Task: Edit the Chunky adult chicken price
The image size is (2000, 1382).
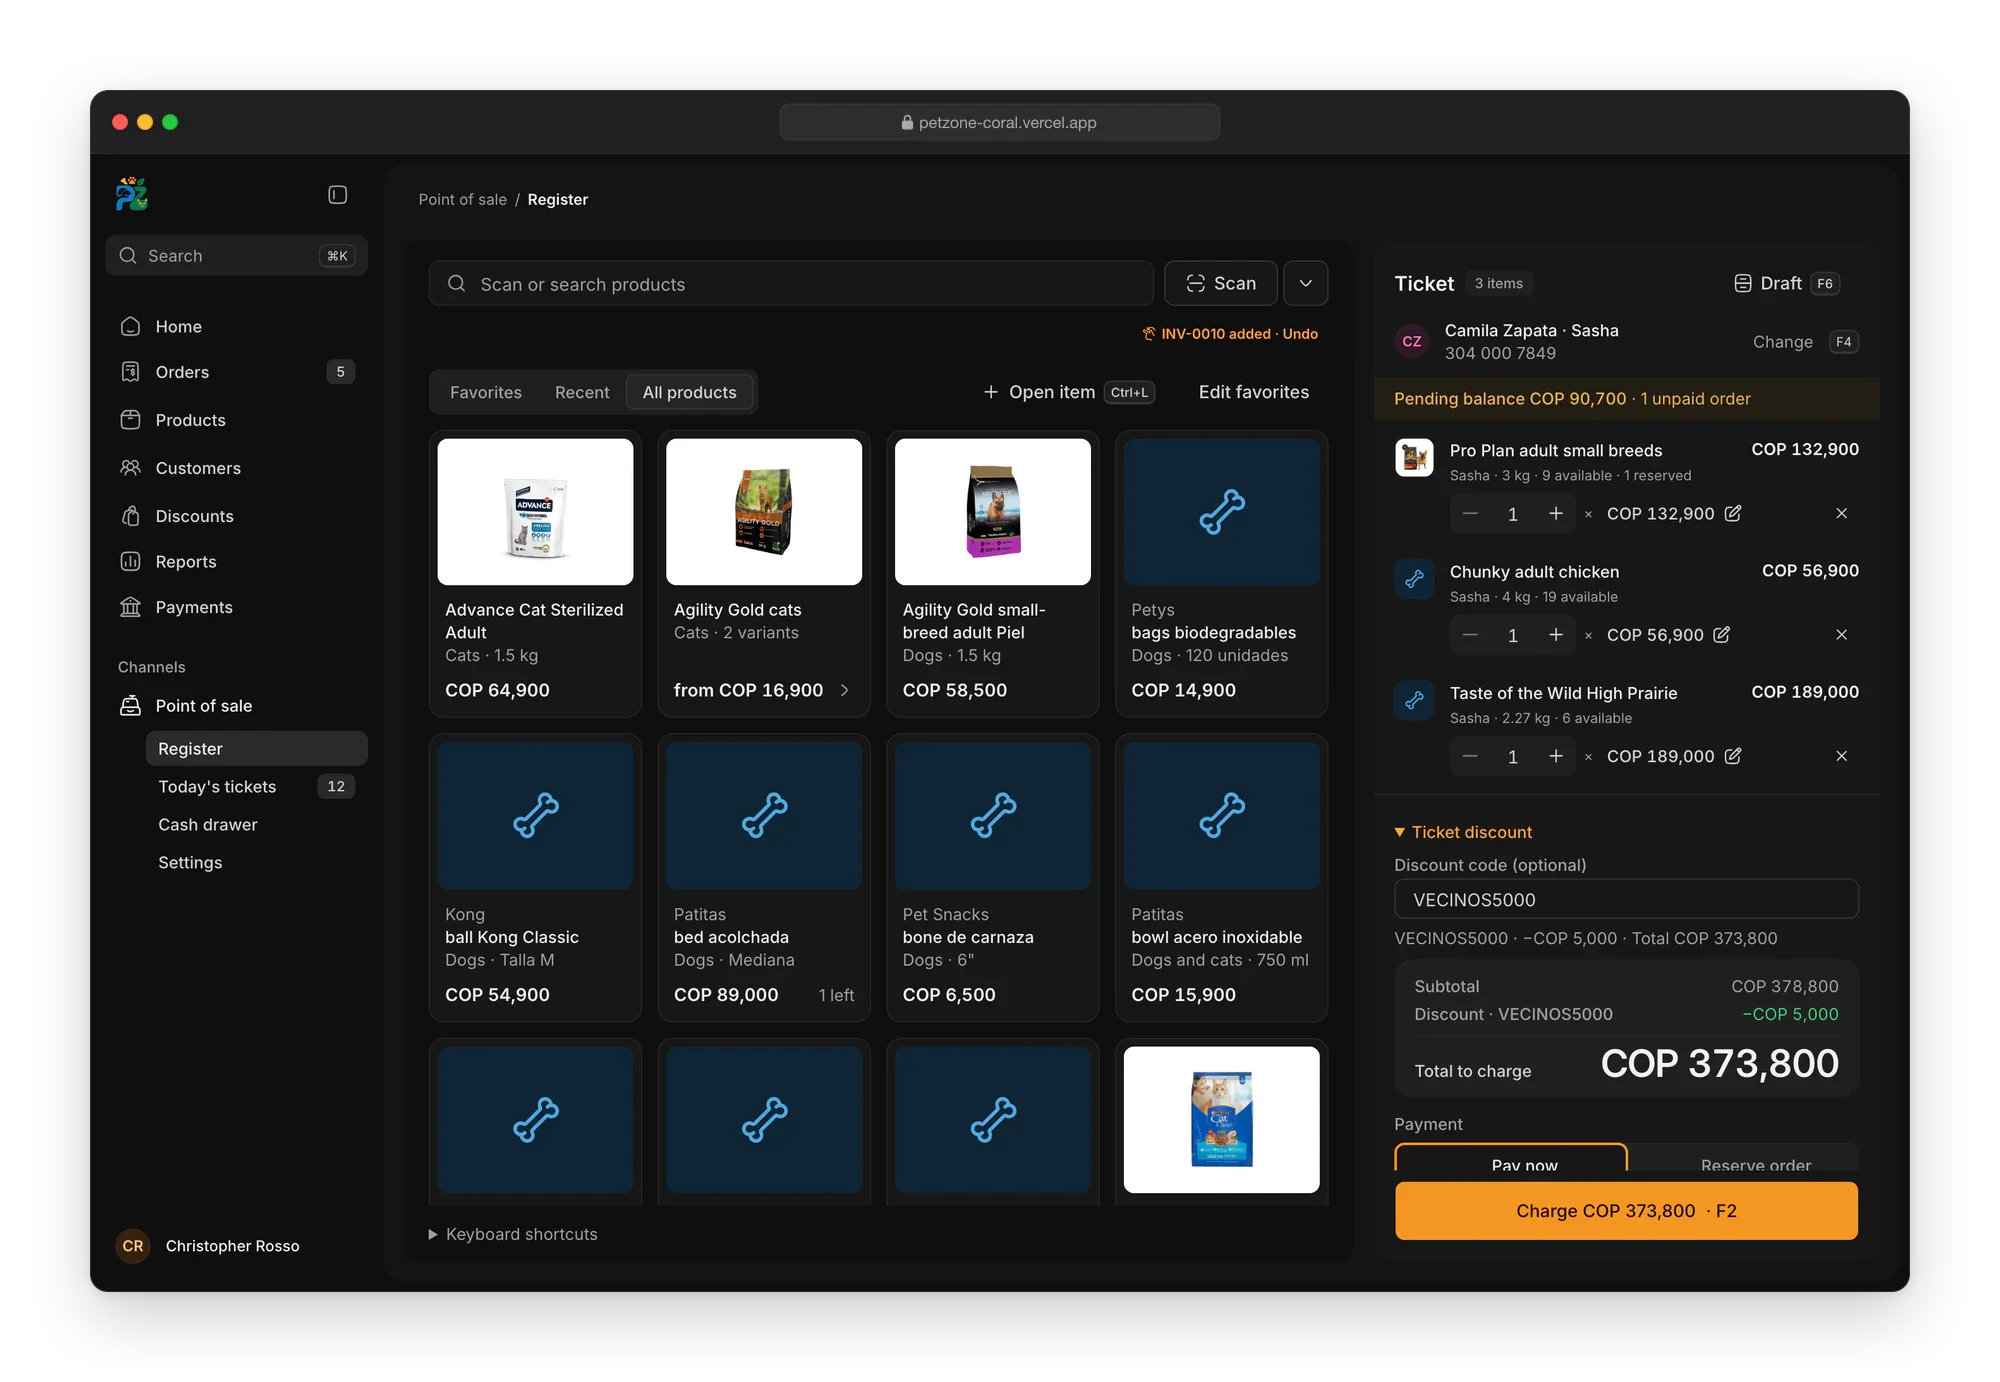Action: click(1722, 635)
